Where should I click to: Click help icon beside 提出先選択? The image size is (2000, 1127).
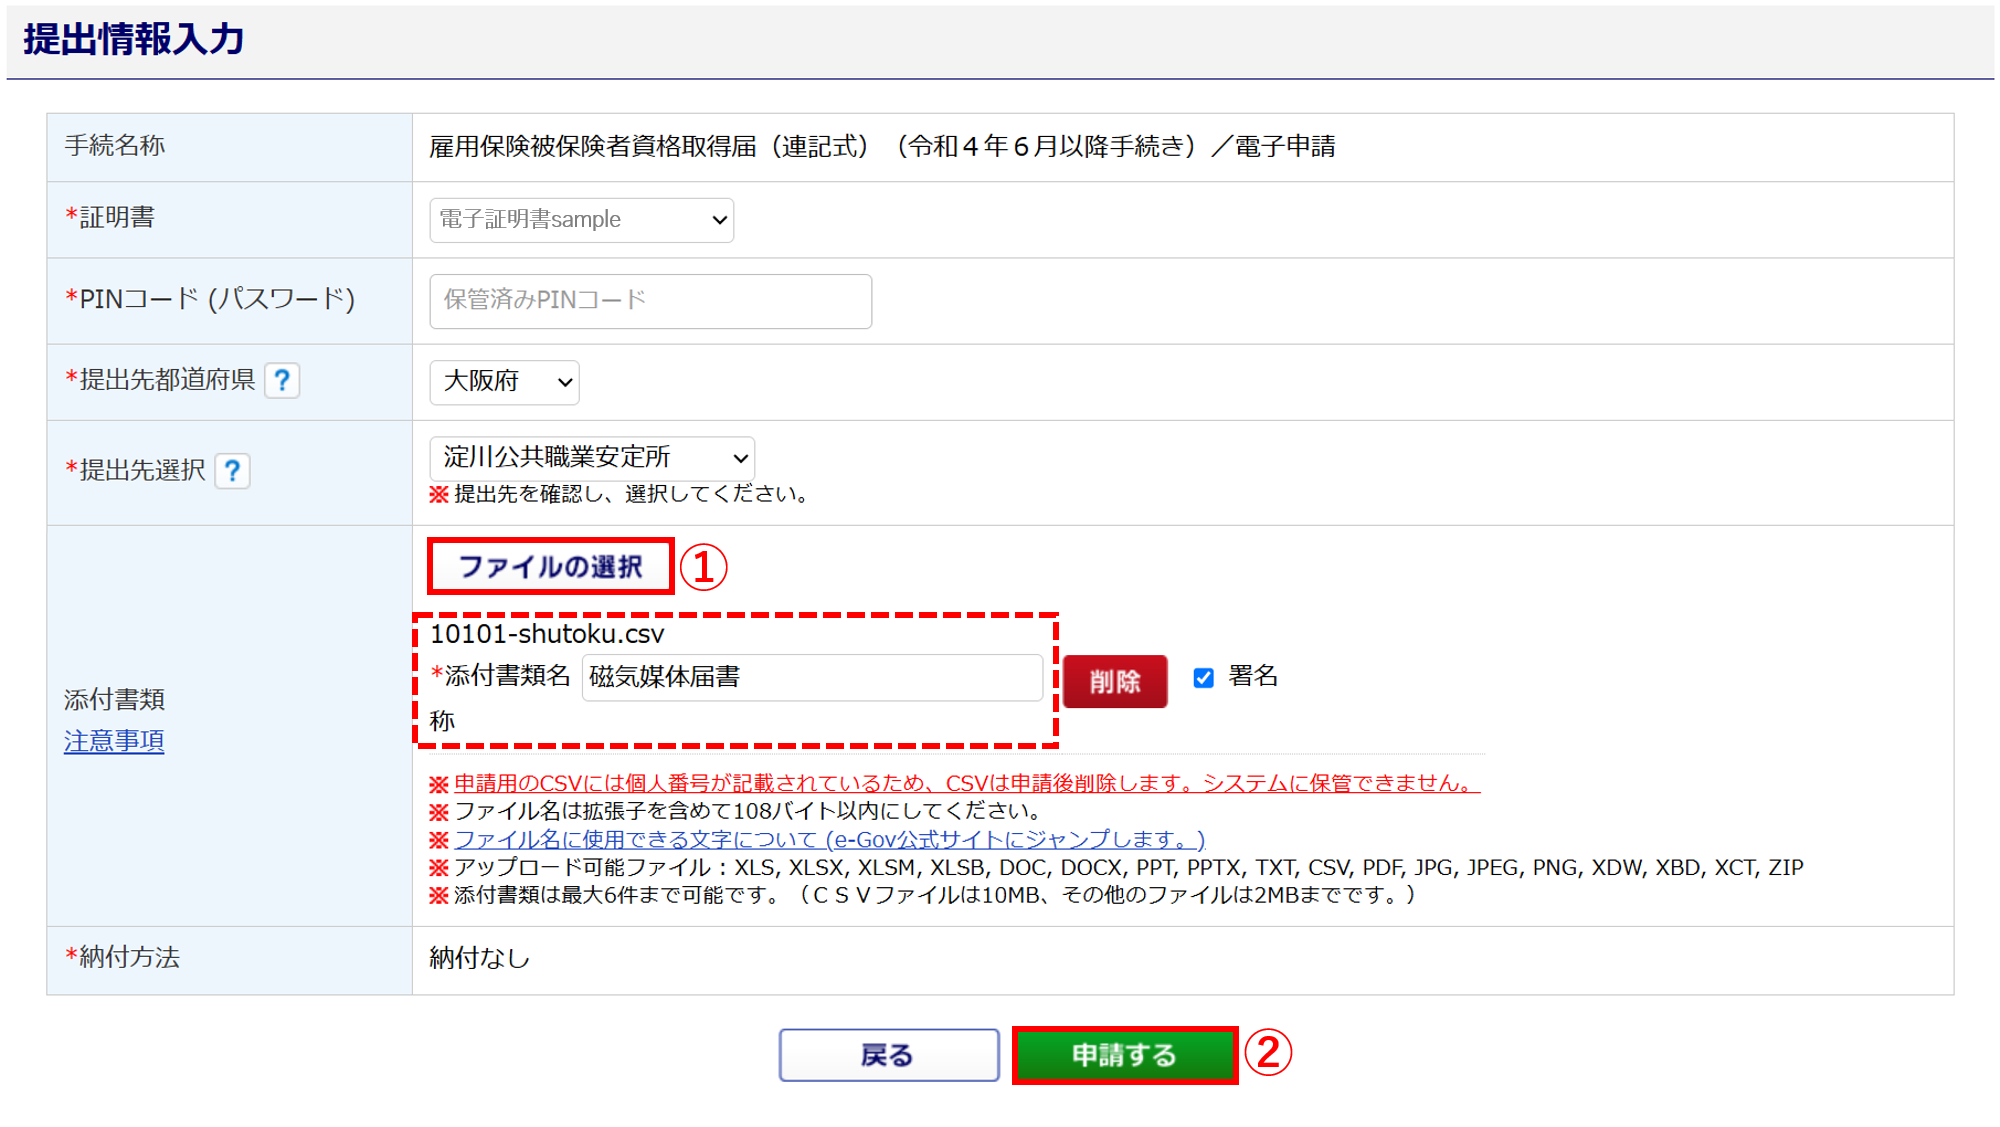(x=232, y=471)
